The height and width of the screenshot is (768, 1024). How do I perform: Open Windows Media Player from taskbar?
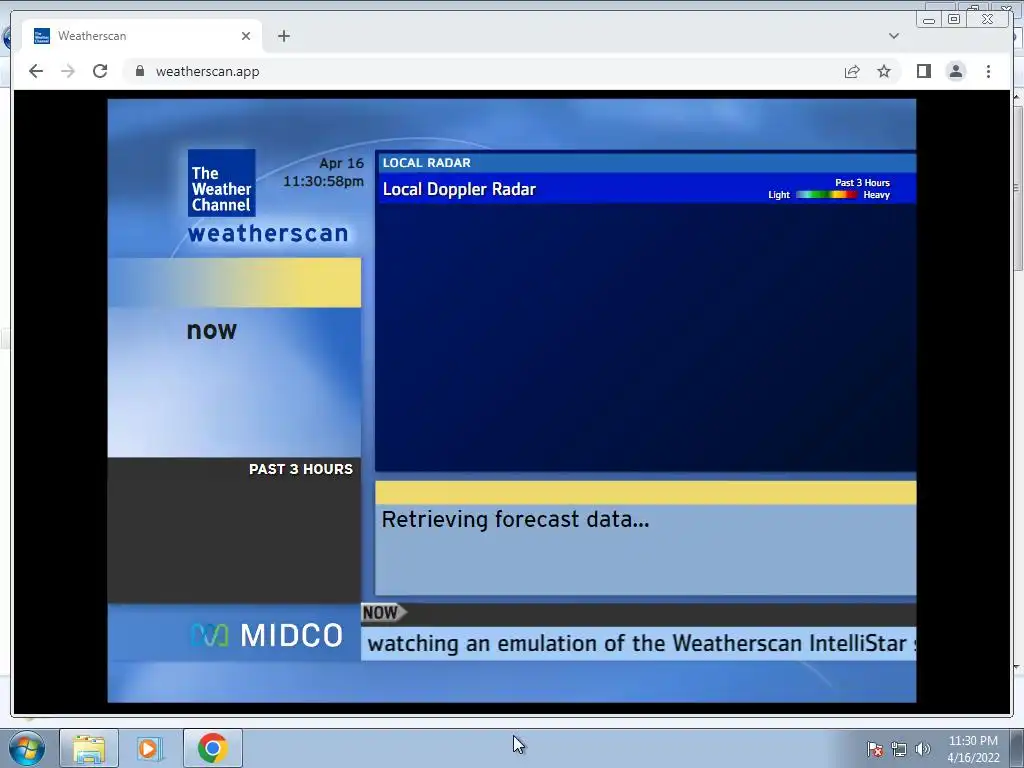(x=150, y=748)
